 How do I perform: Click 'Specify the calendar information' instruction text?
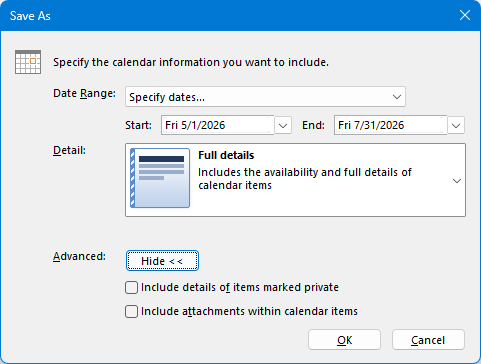[191, 62]
